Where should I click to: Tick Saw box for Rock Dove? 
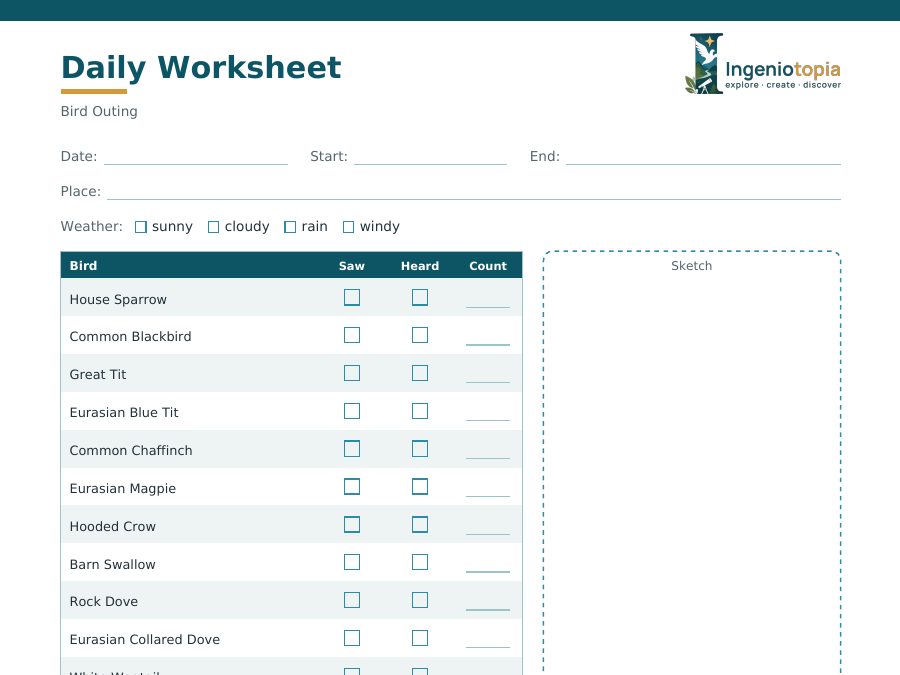coord(352,600)
